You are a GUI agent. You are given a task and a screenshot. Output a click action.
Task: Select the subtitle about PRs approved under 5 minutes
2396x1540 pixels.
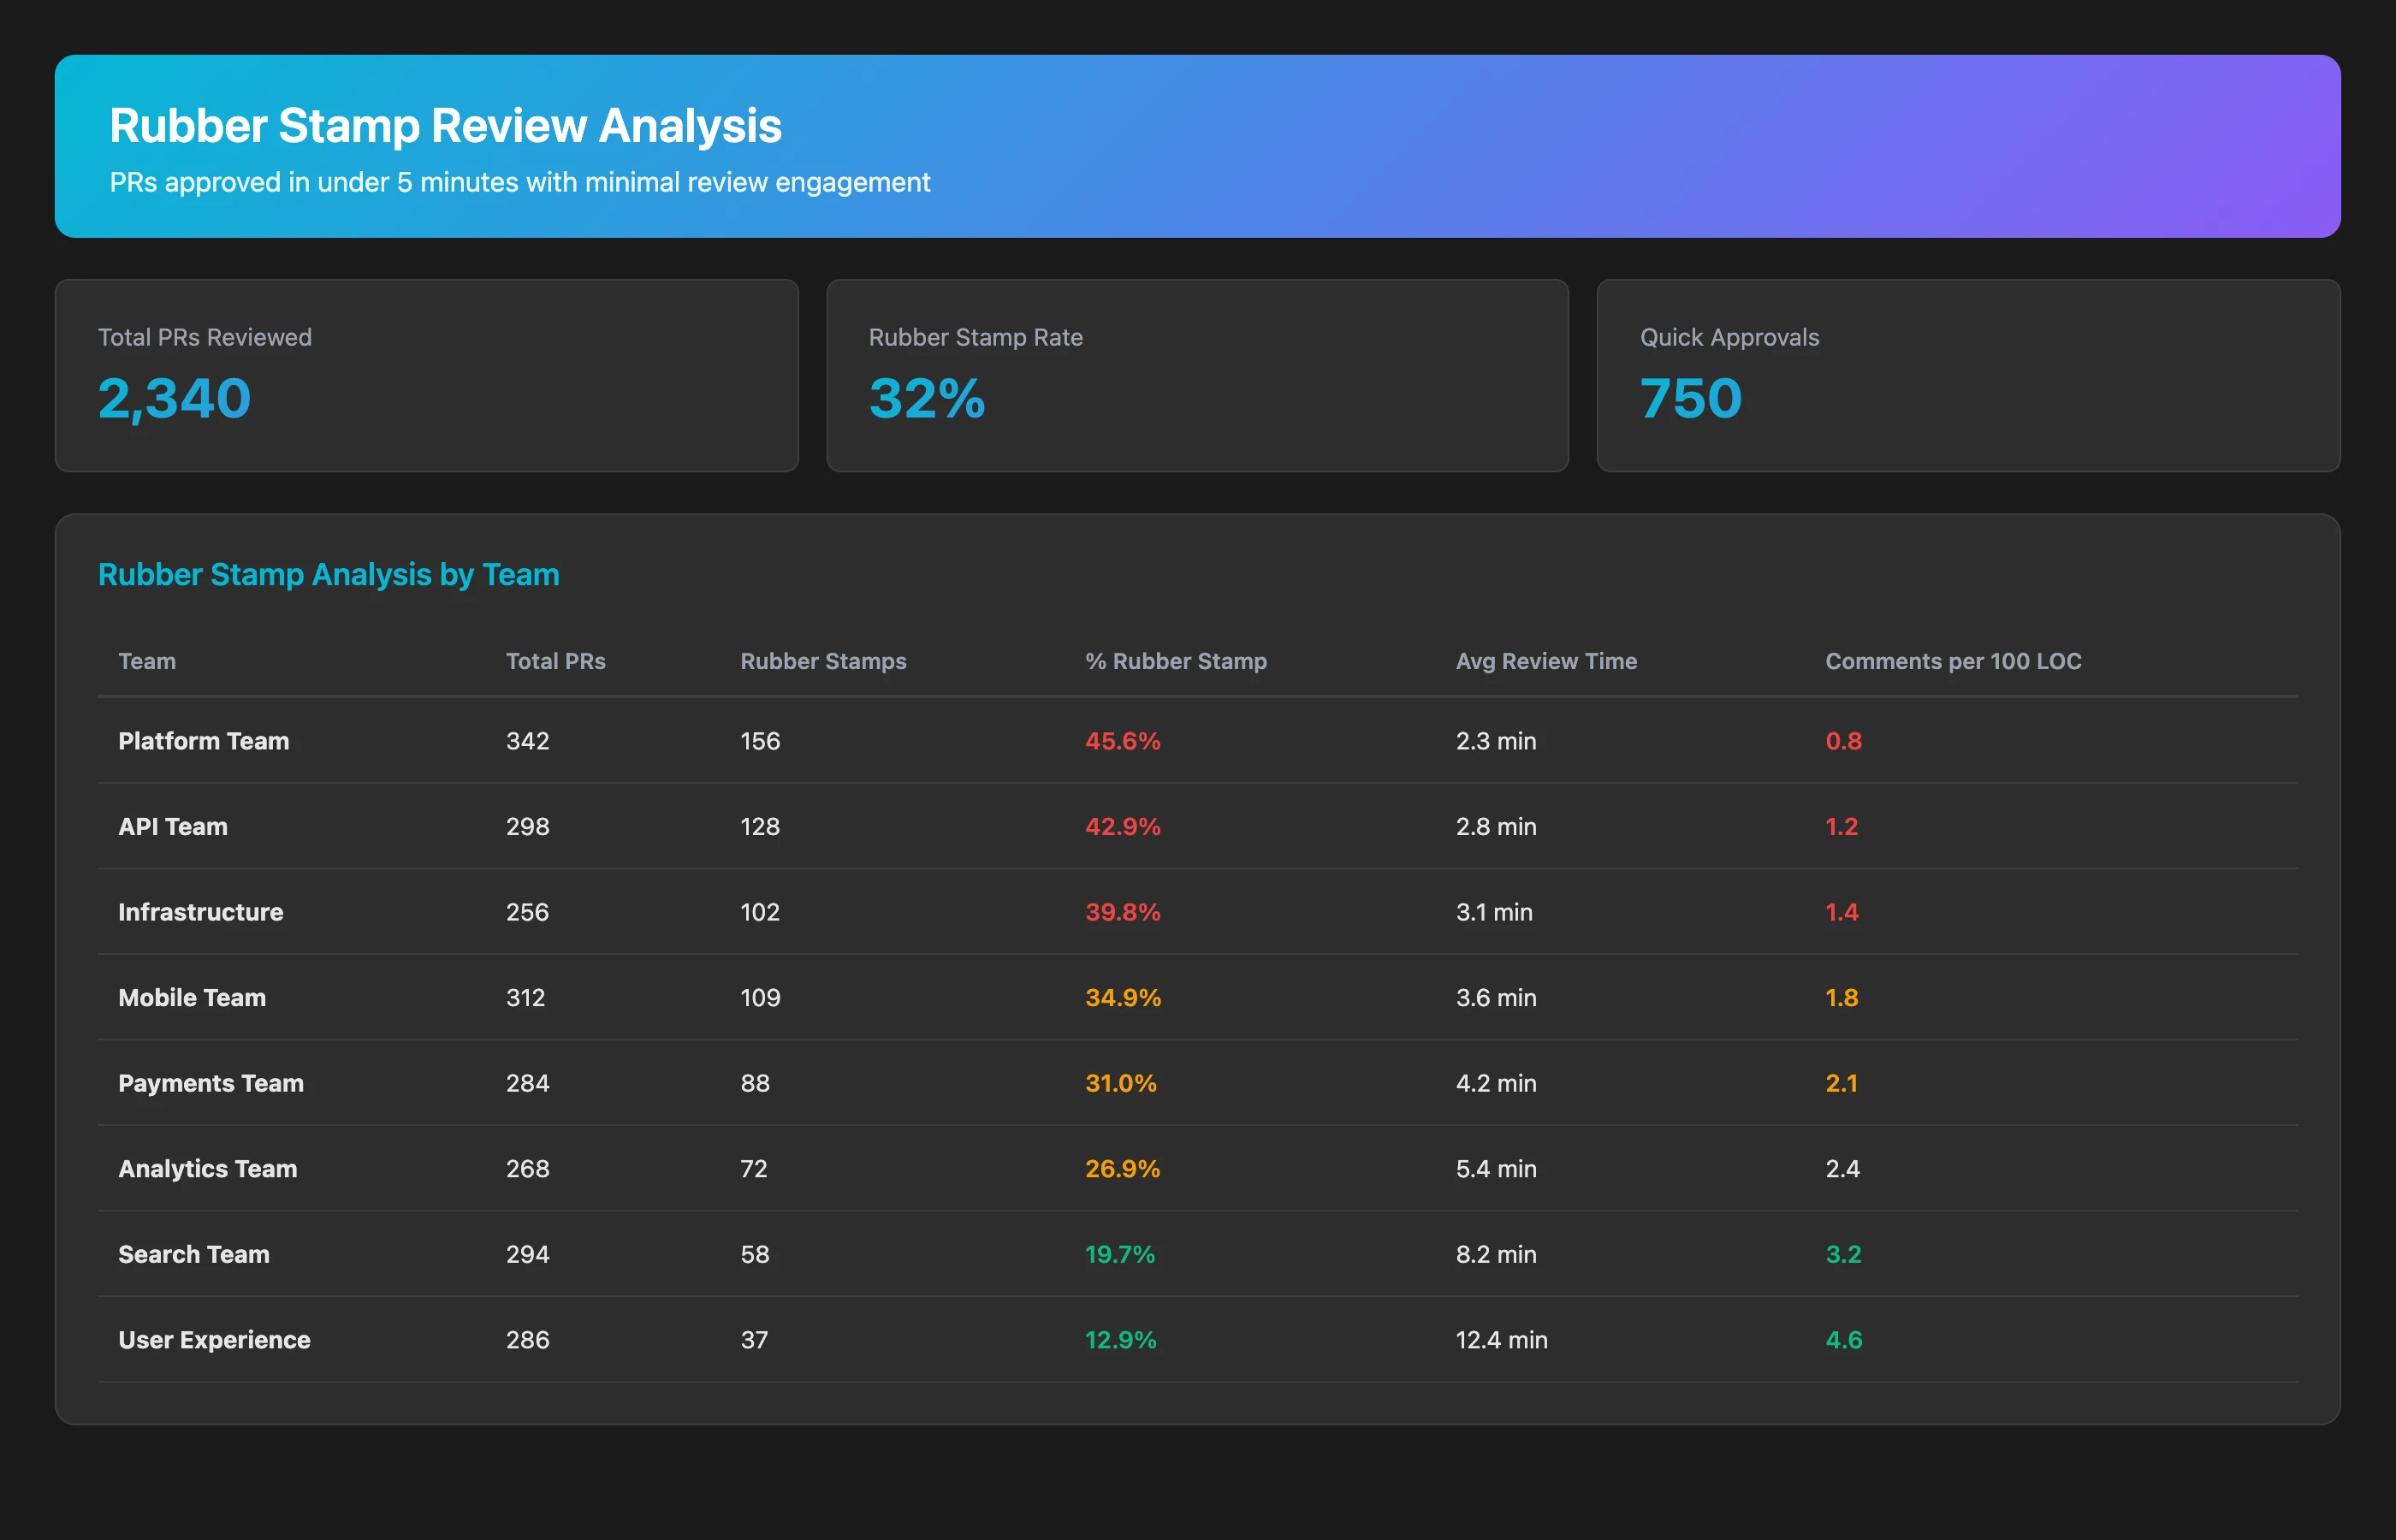coord(520,182)
